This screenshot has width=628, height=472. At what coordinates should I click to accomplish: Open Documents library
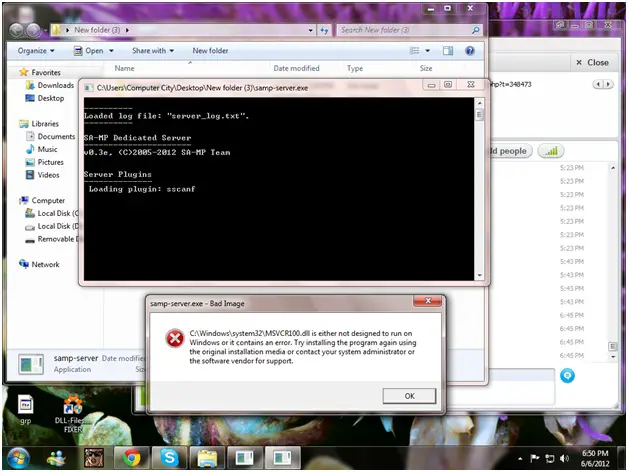pyautogui.click(x=50, y=137)
